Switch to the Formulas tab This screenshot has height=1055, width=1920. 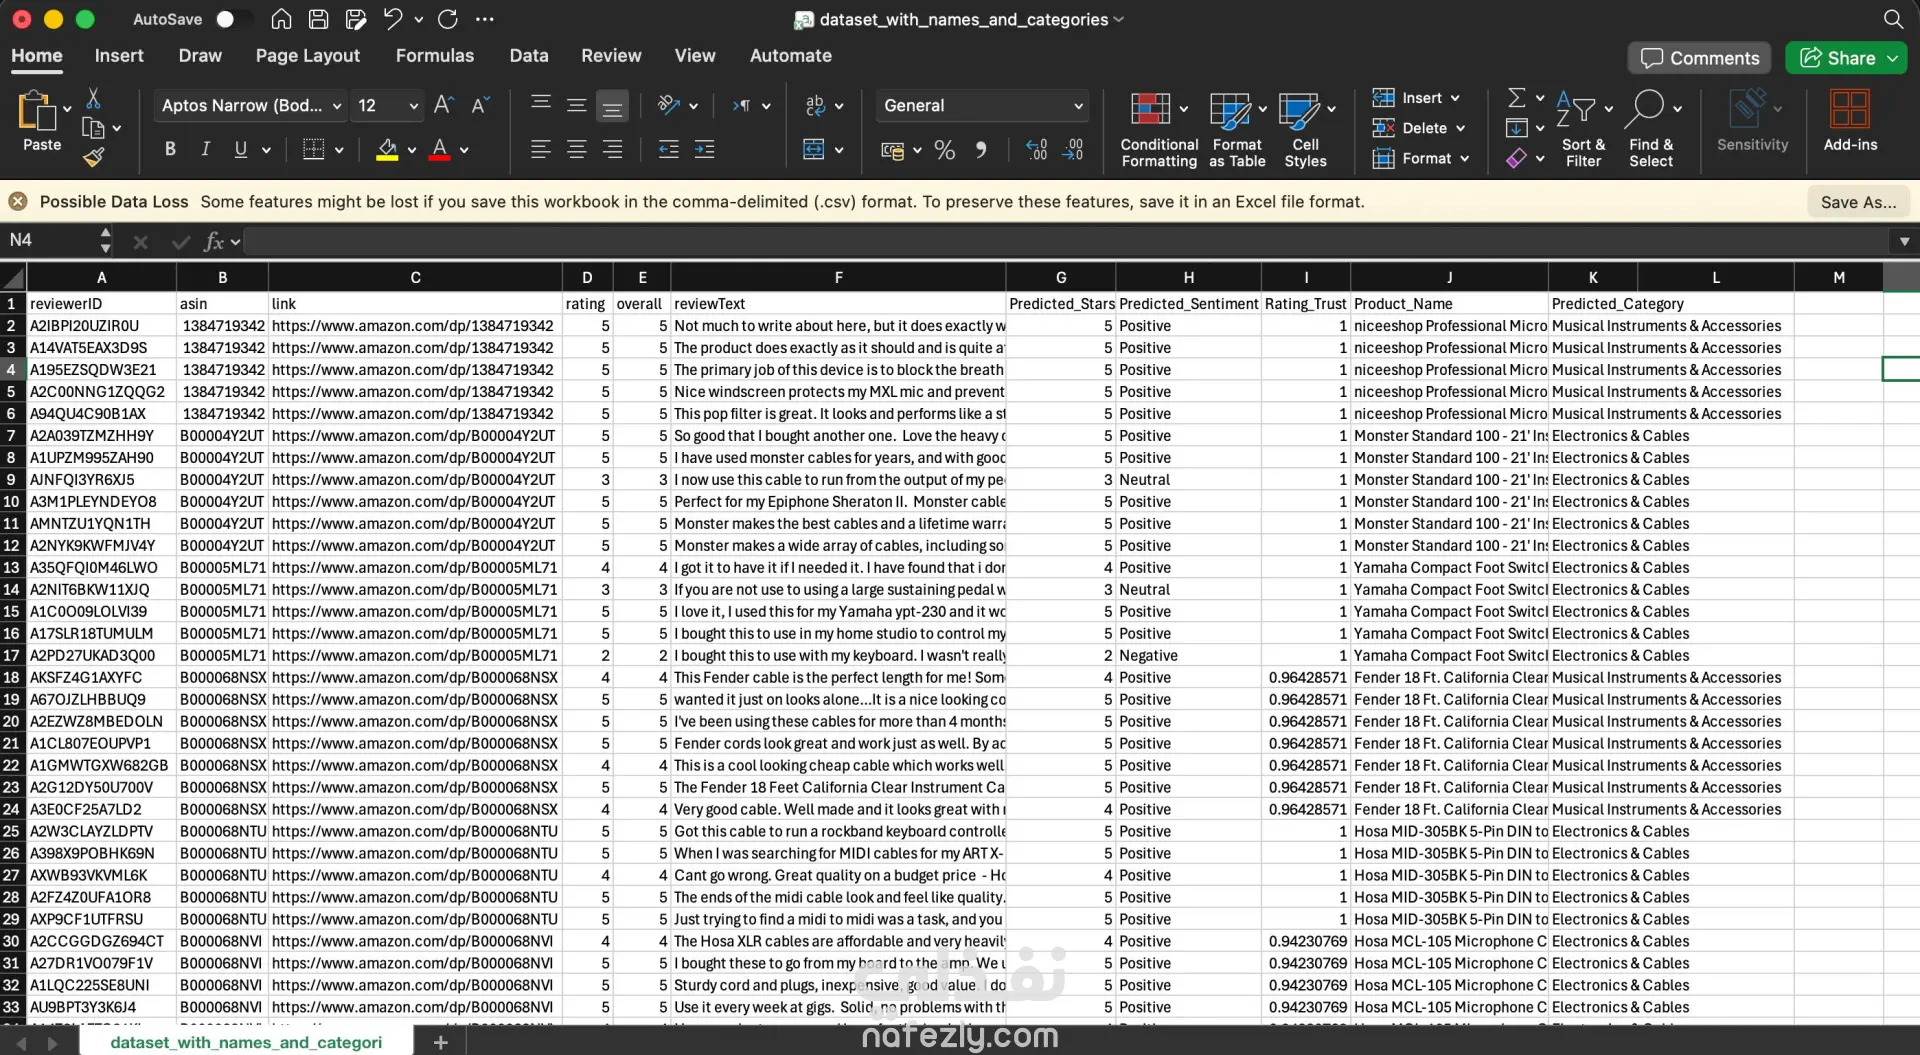pyautogui.click(x=434, y=56)
